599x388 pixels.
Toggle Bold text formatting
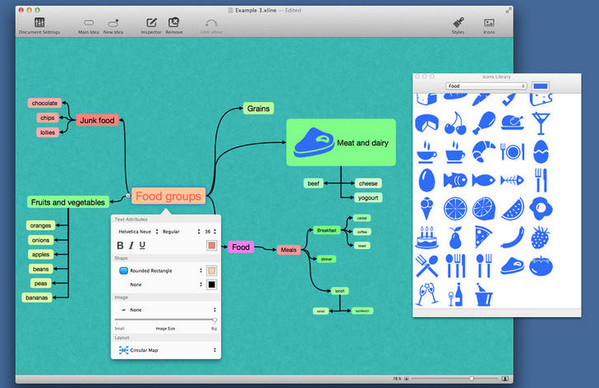coord(120,246)
